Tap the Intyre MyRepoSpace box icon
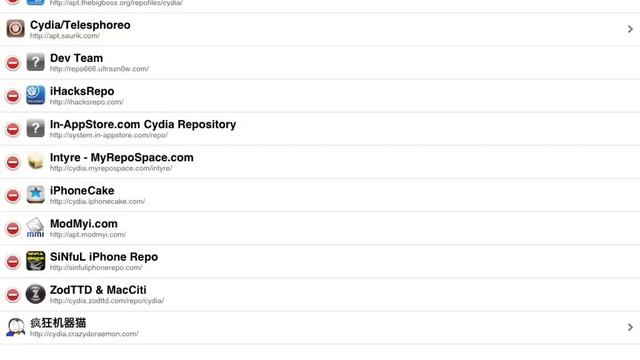The height and width of the screenshot is (360, 640). point(36,161)
